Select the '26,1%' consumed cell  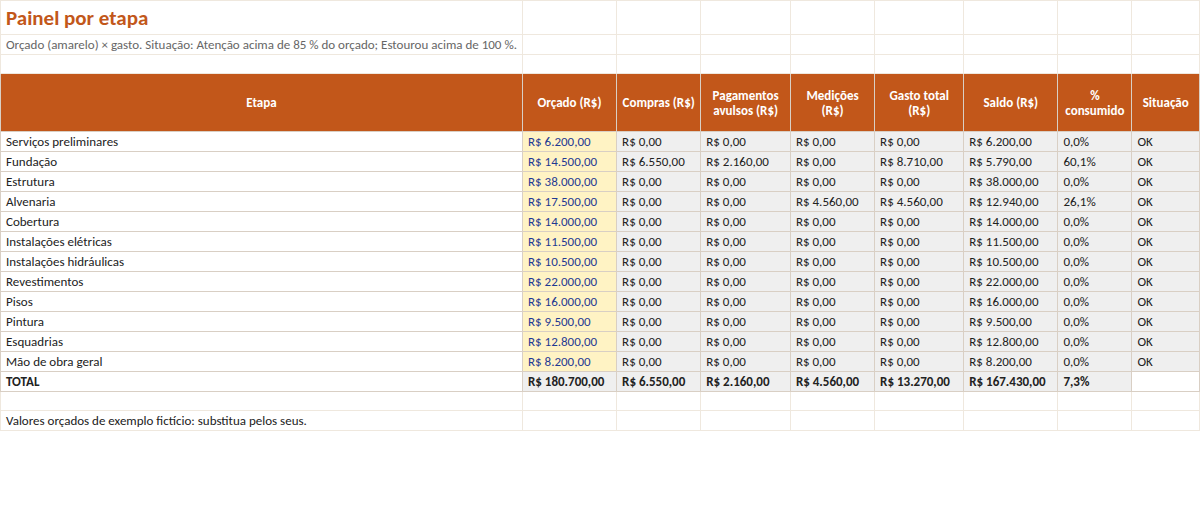(1094, 202)
